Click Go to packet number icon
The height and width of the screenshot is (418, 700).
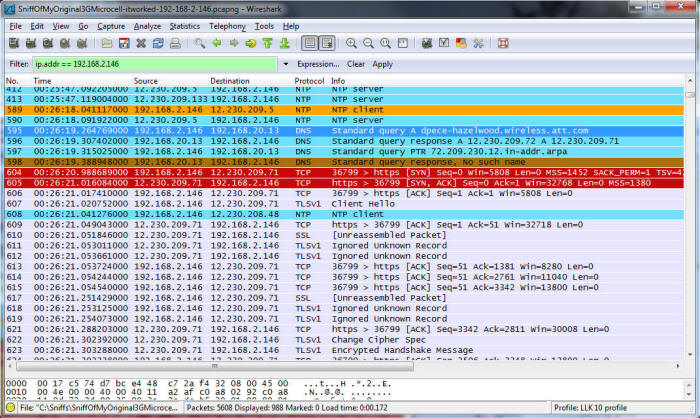[x=251, y=43]
